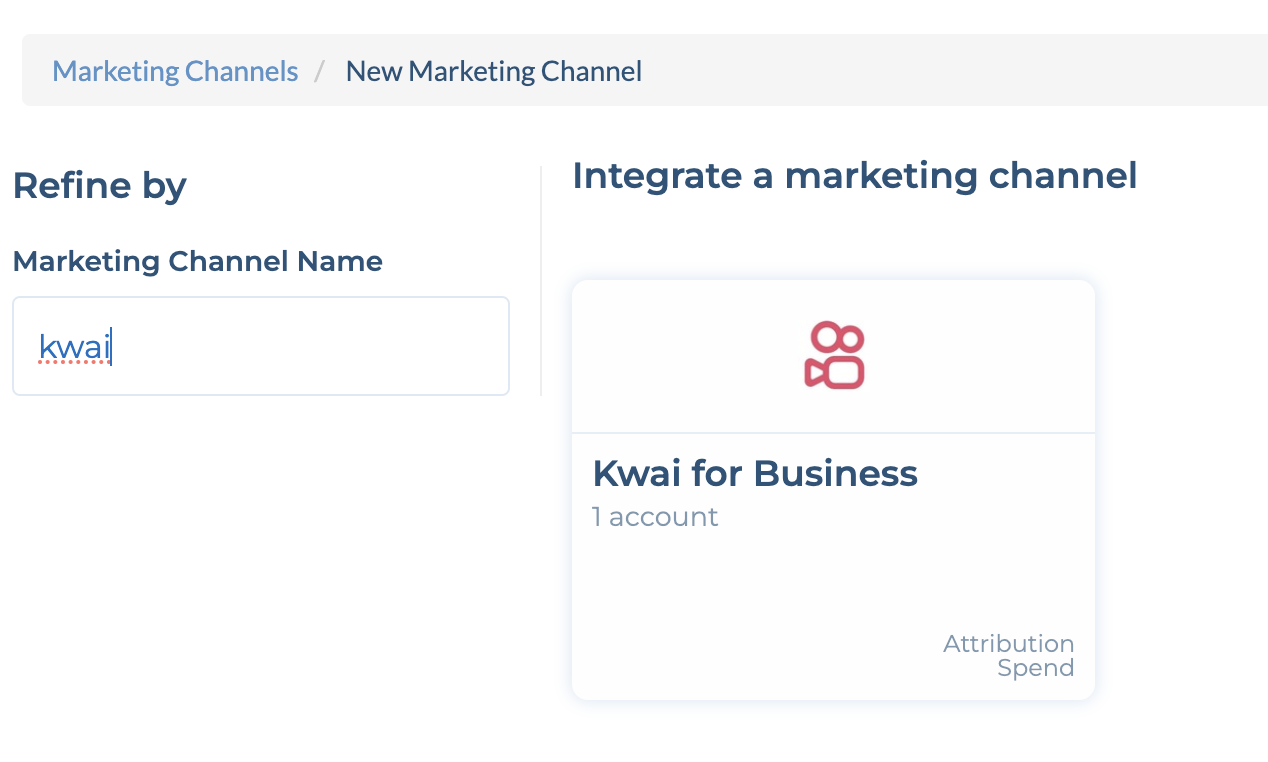This screenshot has width=1268, height=762.
Task: Select the New Marketing Channel breadcrumb text
Action: pyautogui.click(x=494, y=71)
